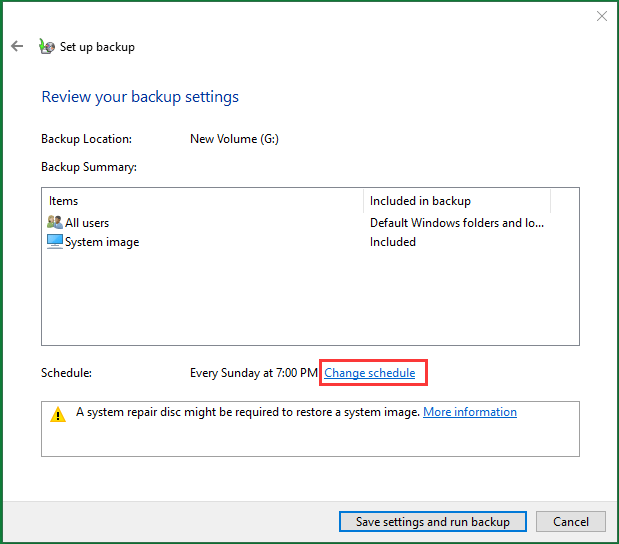The height and width of the screenshot is (544, 619).
Task: Click the Every Sunday at 7:00 PM text
Action: point(254,373)
